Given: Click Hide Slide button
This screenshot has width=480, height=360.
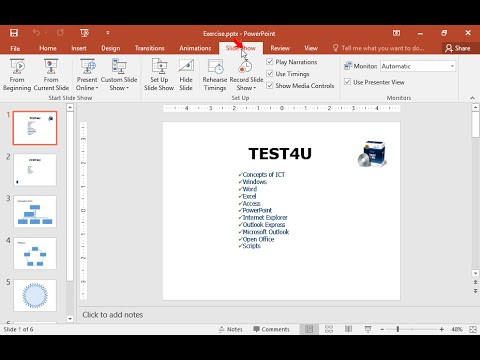Looking at the screenshot, I should click(186, 75).
